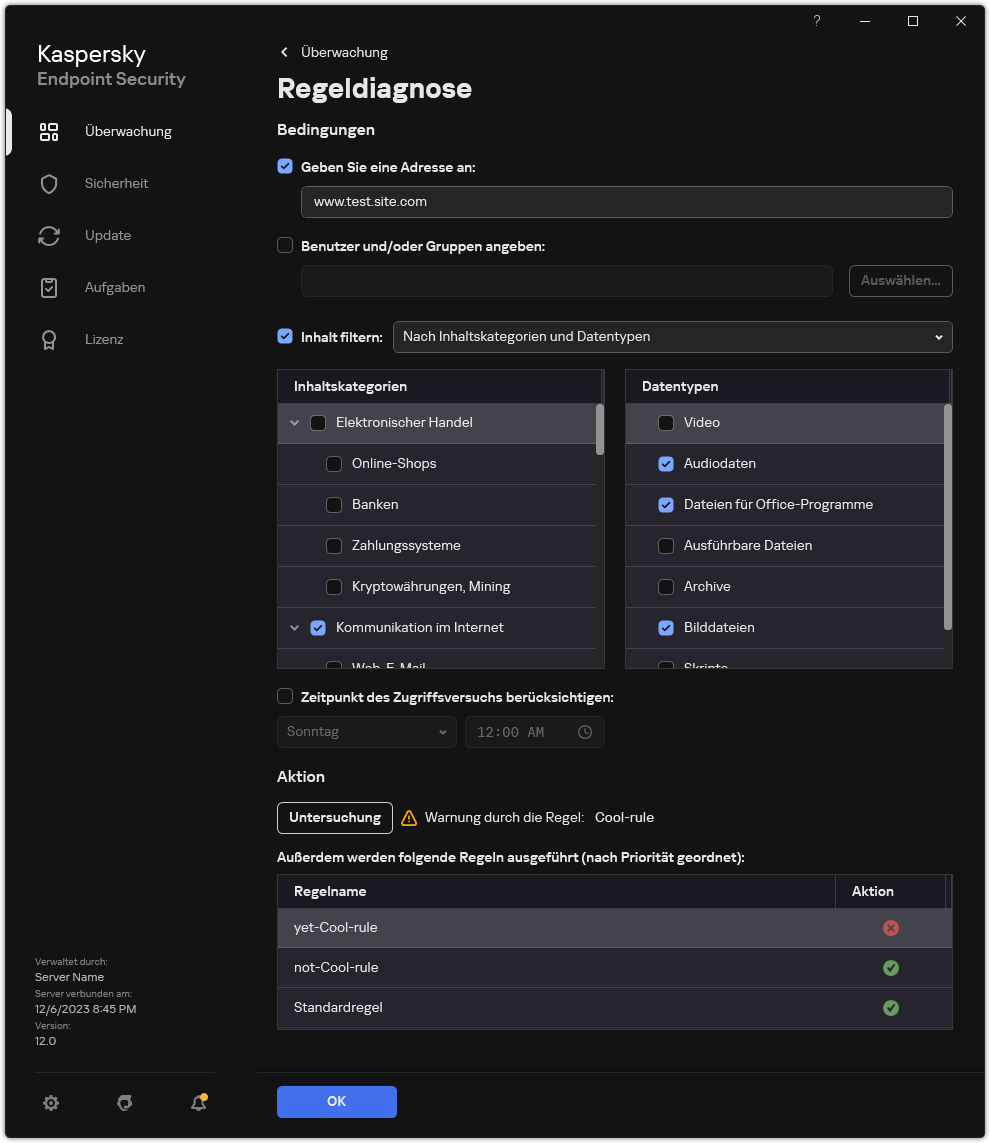Click the help question mark icon

[817, 21]
